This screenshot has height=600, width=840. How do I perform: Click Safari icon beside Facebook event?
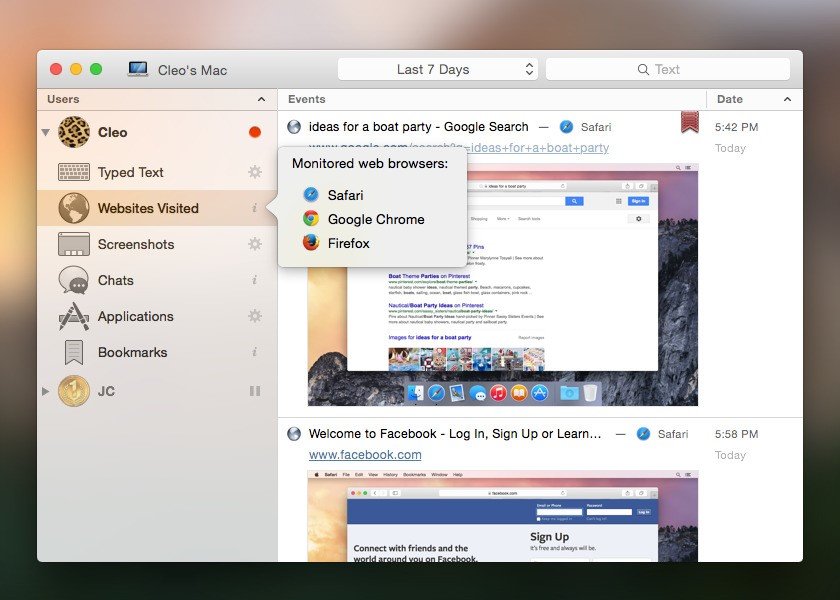[x=643, y=433]
